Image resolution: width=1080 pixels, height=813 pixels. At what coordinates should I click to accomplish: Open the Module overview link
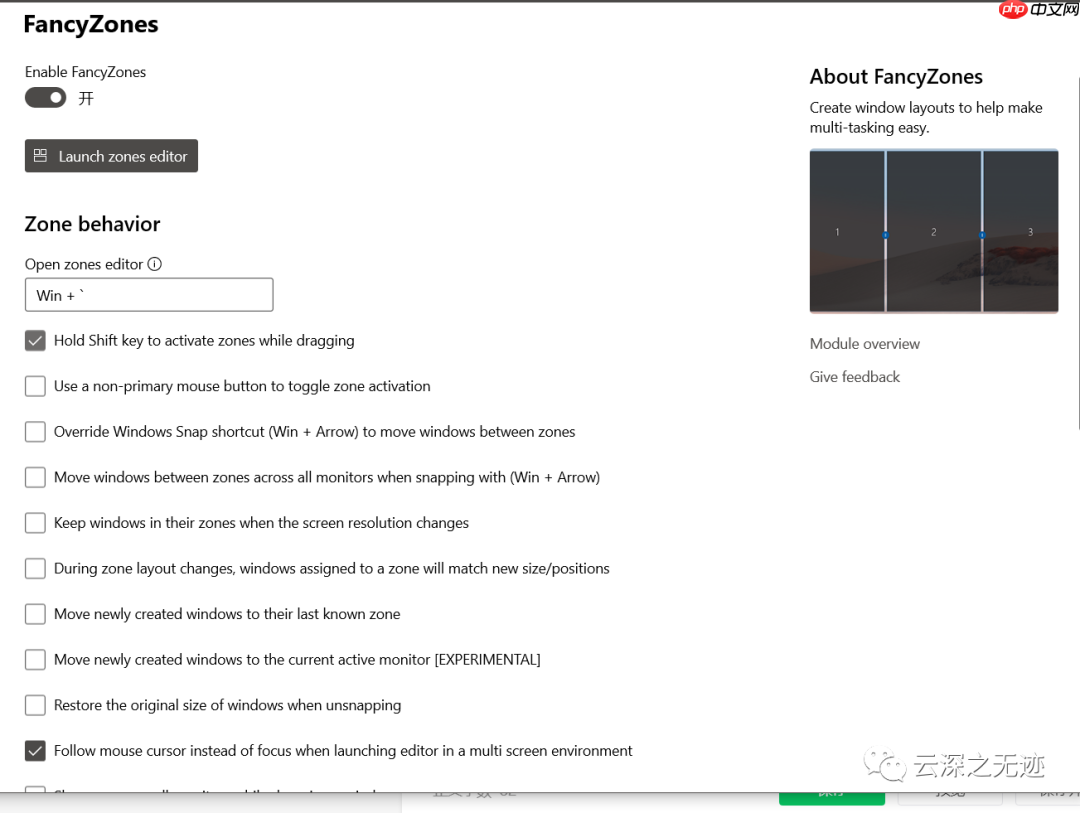coord(864,343)
